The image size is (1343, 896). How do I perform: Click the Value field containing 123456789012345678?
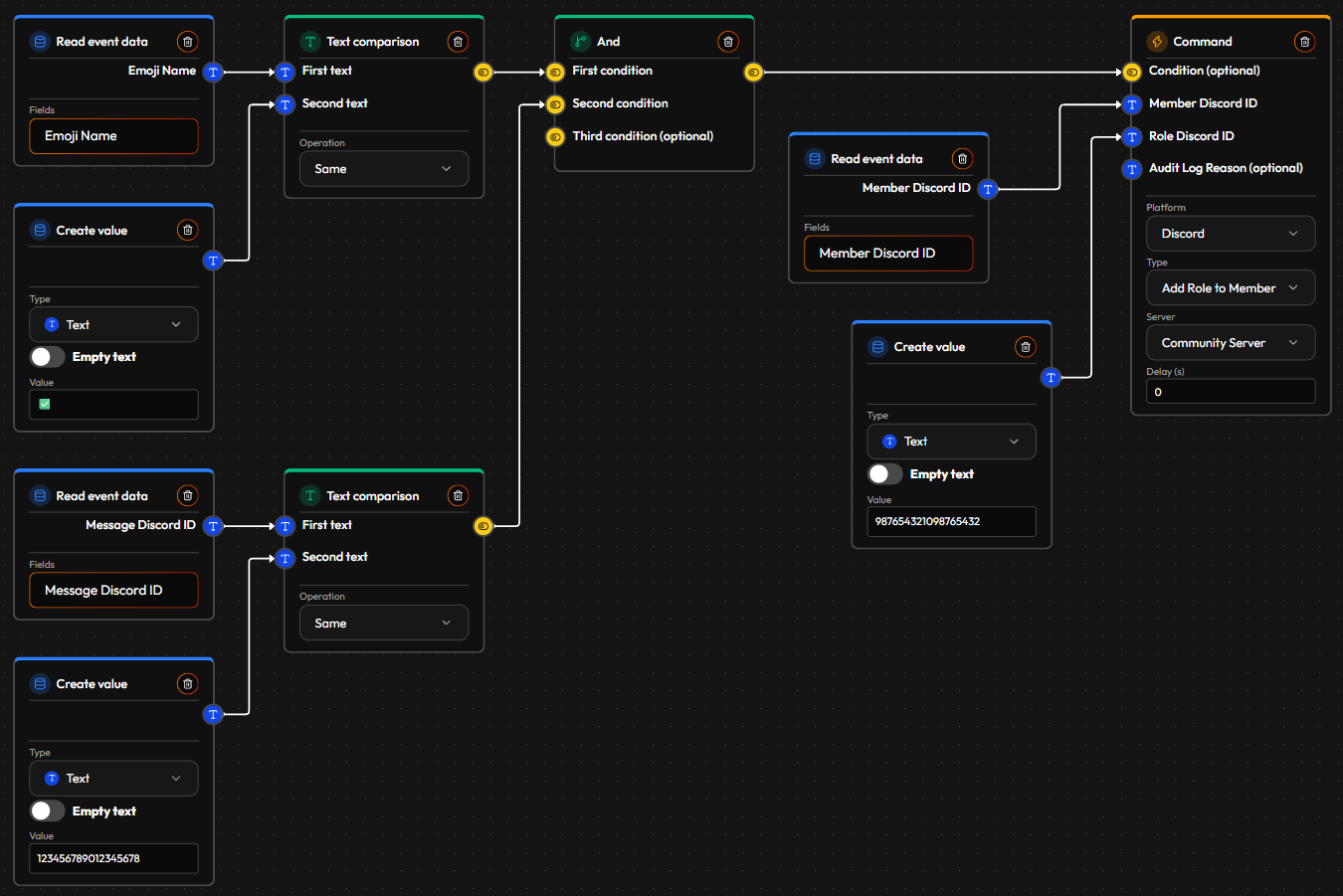click(x=114, y=858)
